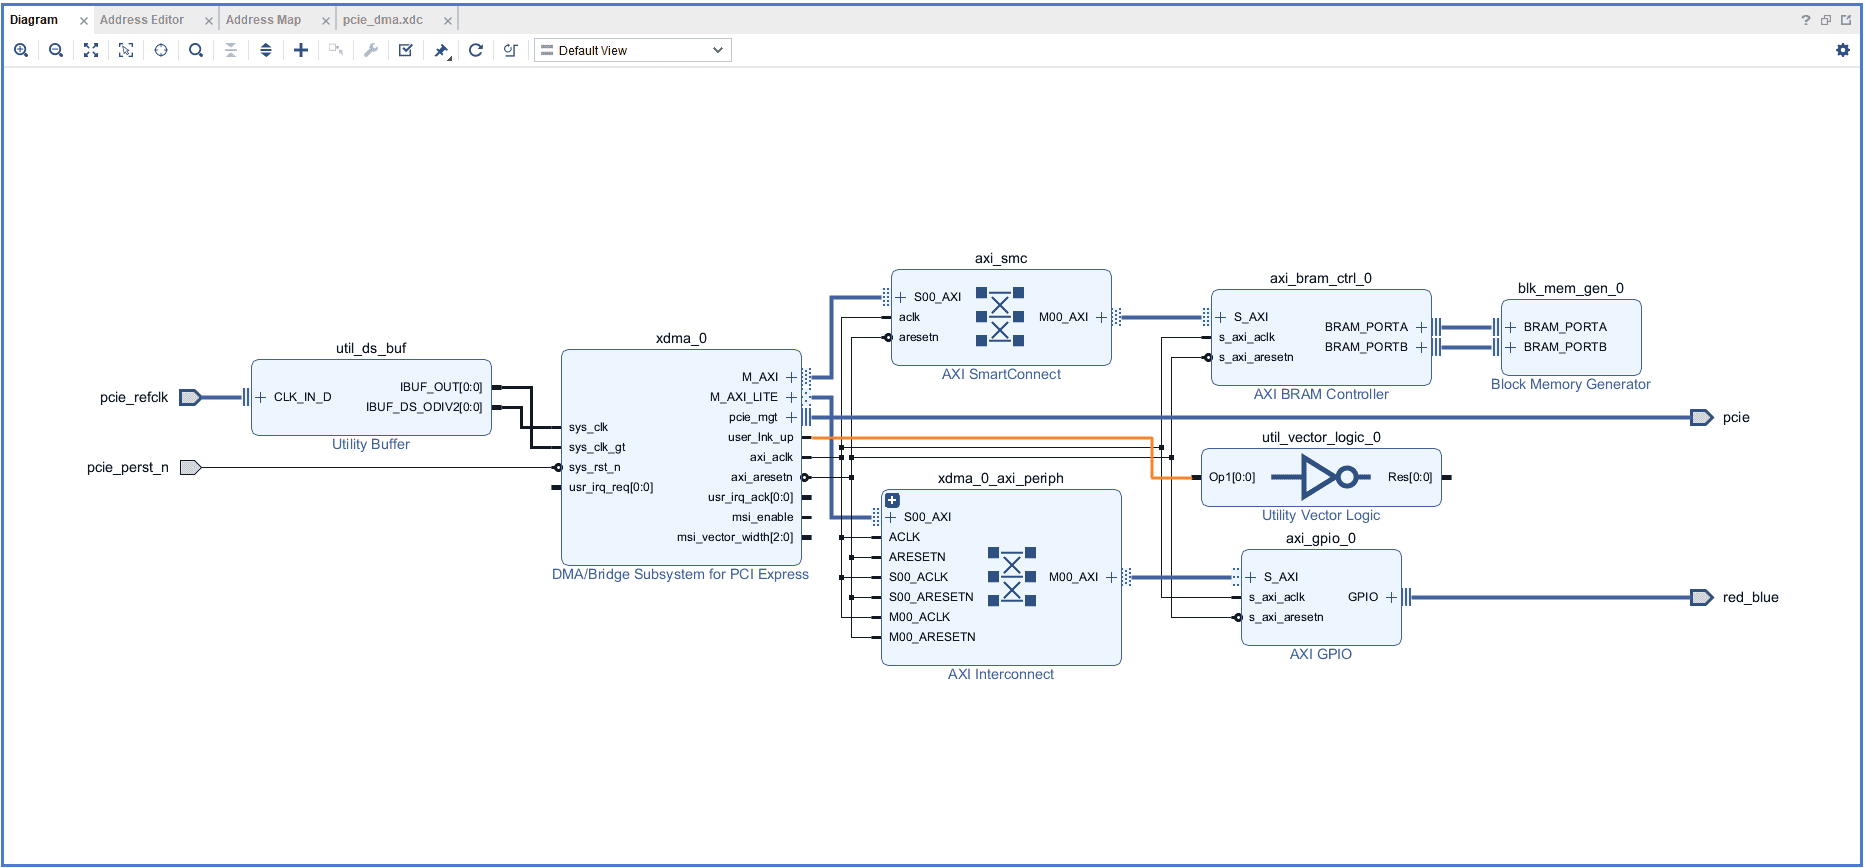
Task: Select the red_blue output port
Action: click(x=1701, y=597)
